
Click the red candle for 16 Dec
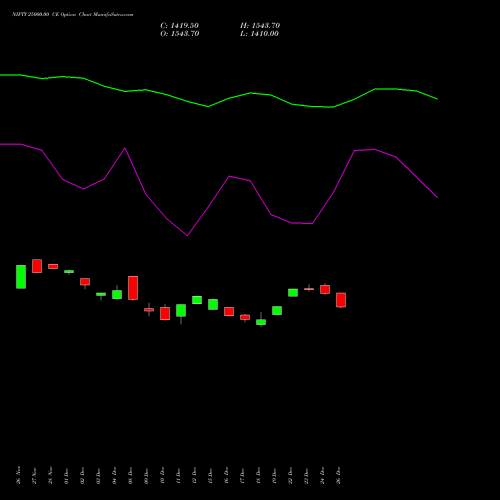point(229,312)
